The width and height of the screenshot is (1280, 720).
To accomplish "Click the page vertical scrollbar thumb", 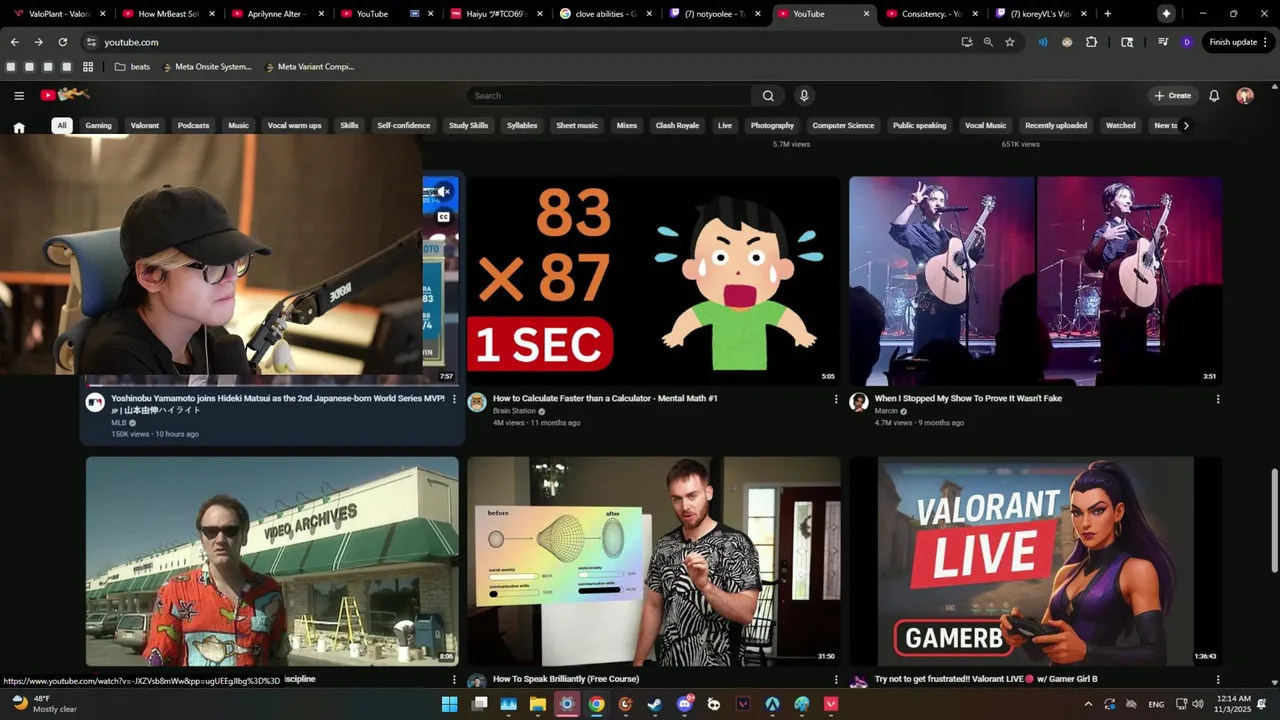I will (1274, 521).
